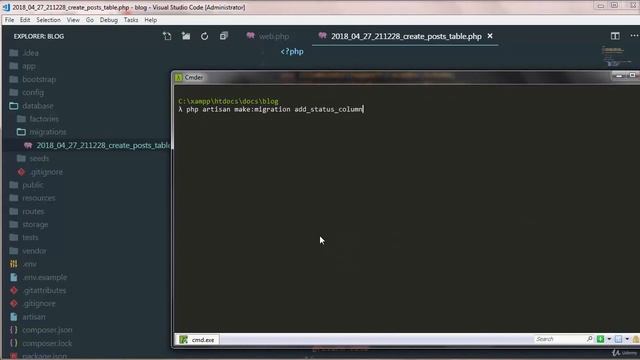Open the Debug menu

click(109, 20)
